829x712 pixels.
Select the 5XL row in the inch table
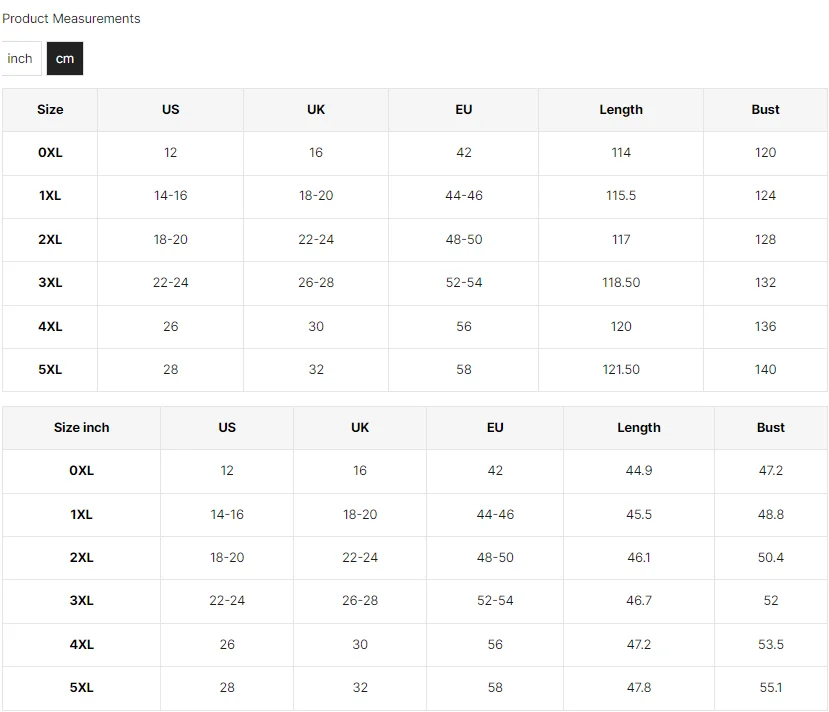coord(414,688)
